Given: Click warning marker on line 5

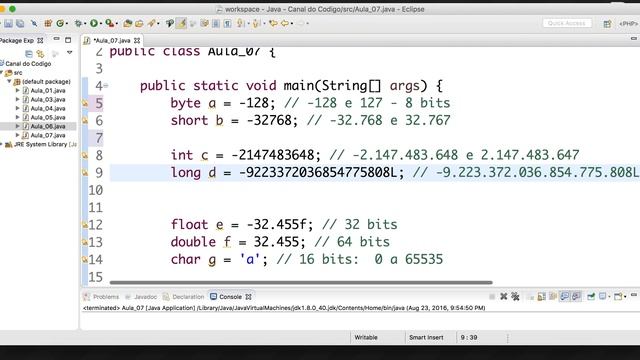Looking at the screenshot, I should tap(85, 103).
